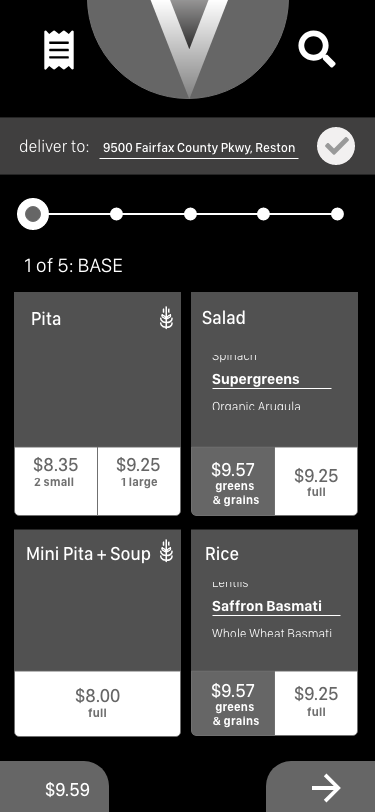Tap the search magnifier icon
Viewport: 375px width, 812px height.
(x=317, y=48)
